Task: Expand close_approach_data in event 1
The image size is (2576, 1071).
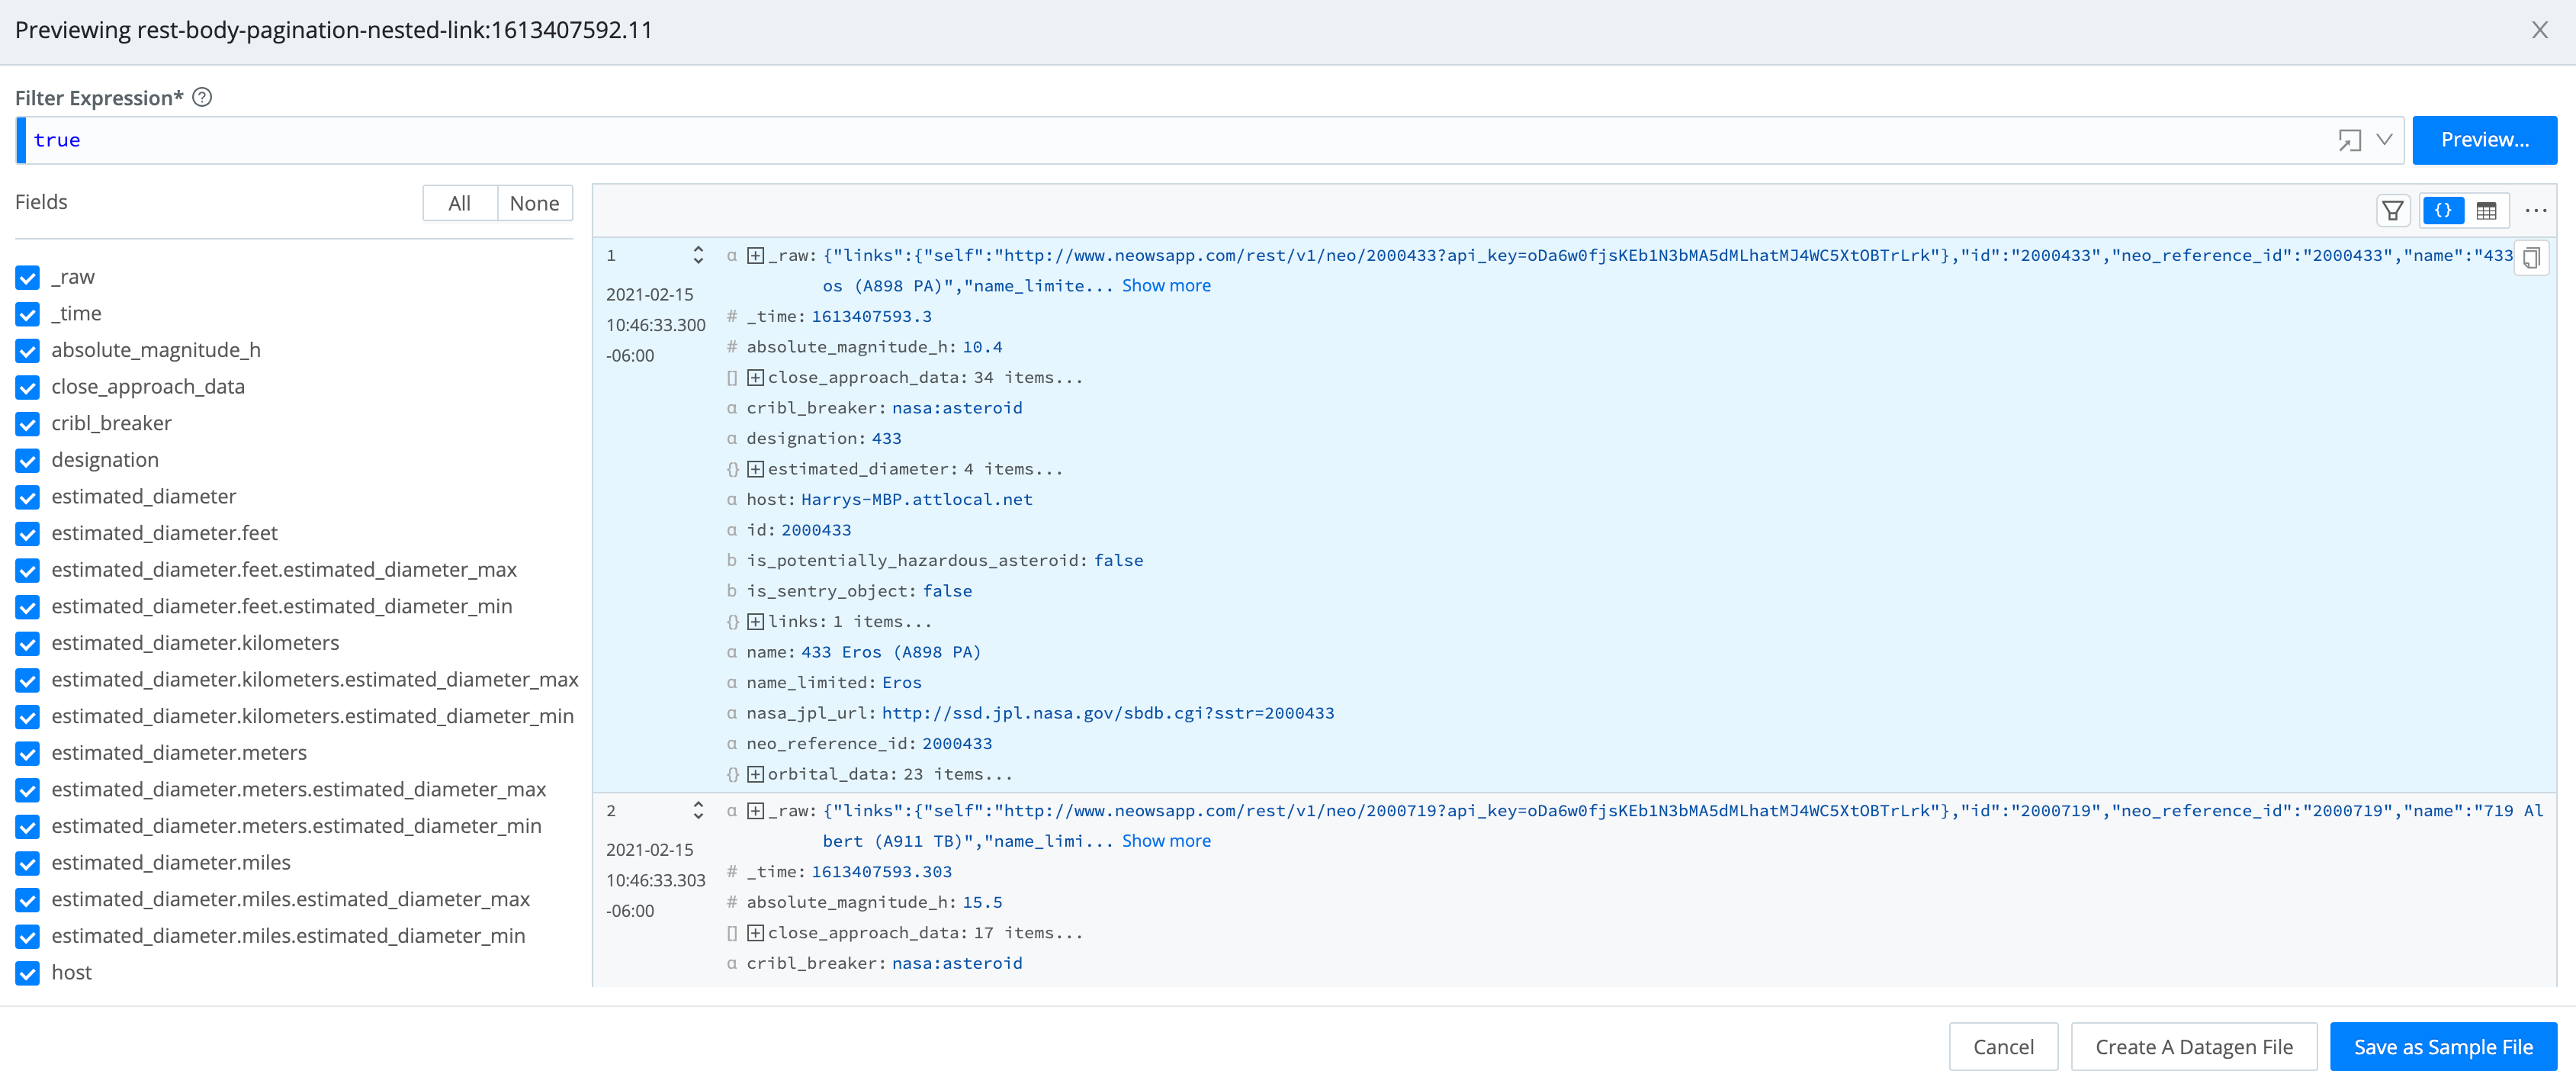Action: [x=756, y=378]
